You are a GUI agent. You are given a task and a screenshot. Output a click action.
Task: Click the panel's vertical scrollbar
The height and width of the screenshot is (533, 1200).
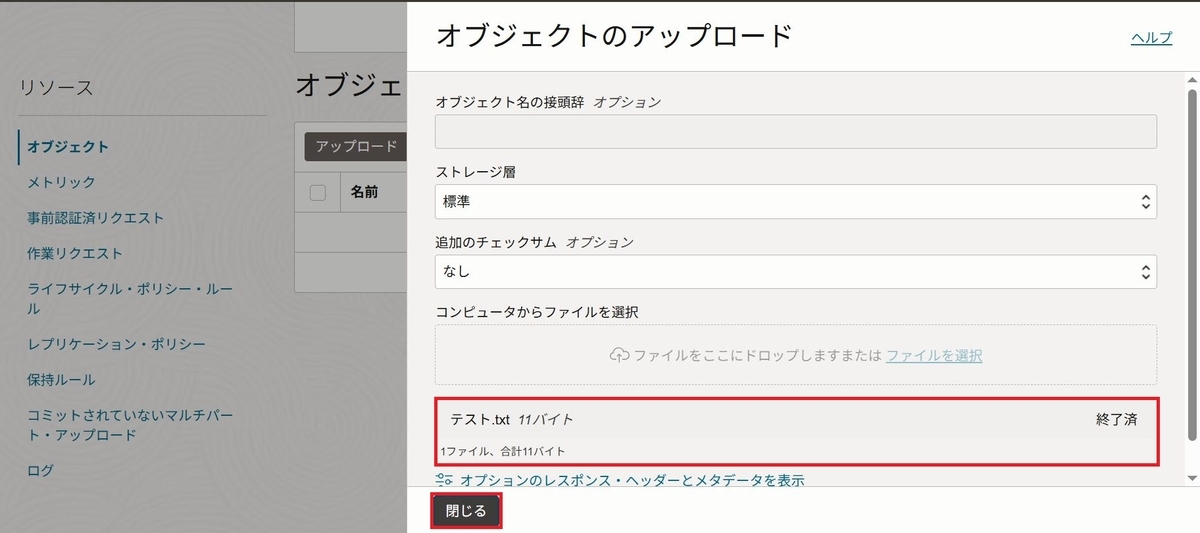tap(1191, 265)
